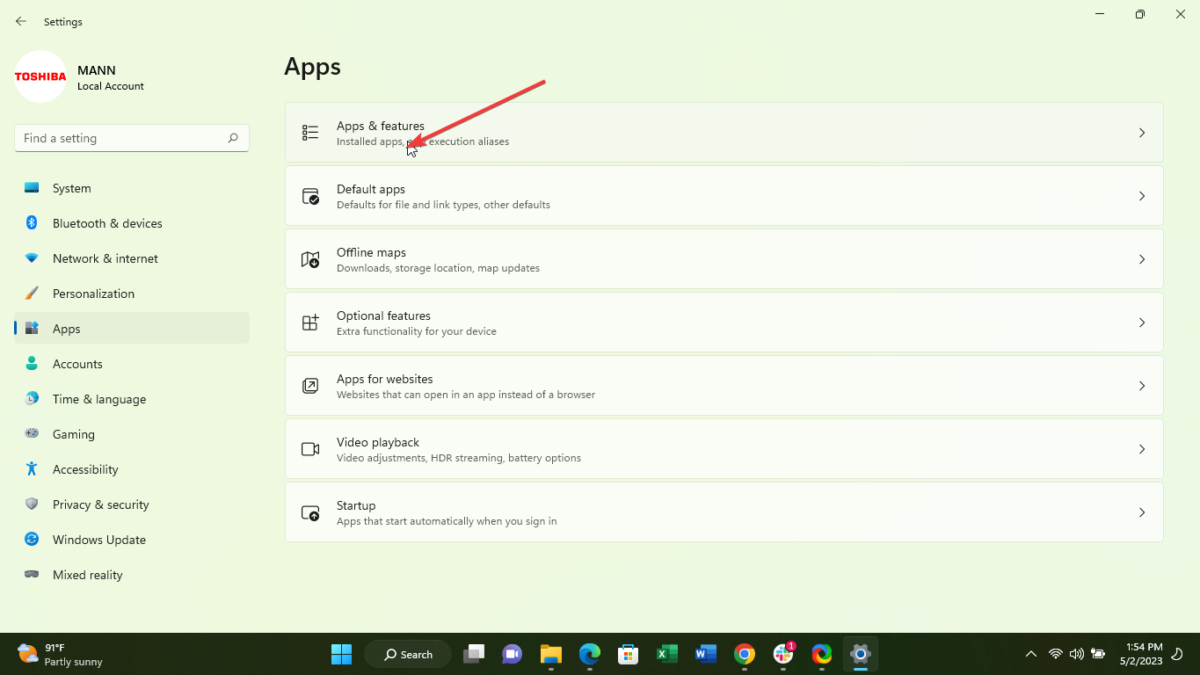Click the taskbar Search box
The width and height of the screenshot is (1200, 675).
coord(407,654)
